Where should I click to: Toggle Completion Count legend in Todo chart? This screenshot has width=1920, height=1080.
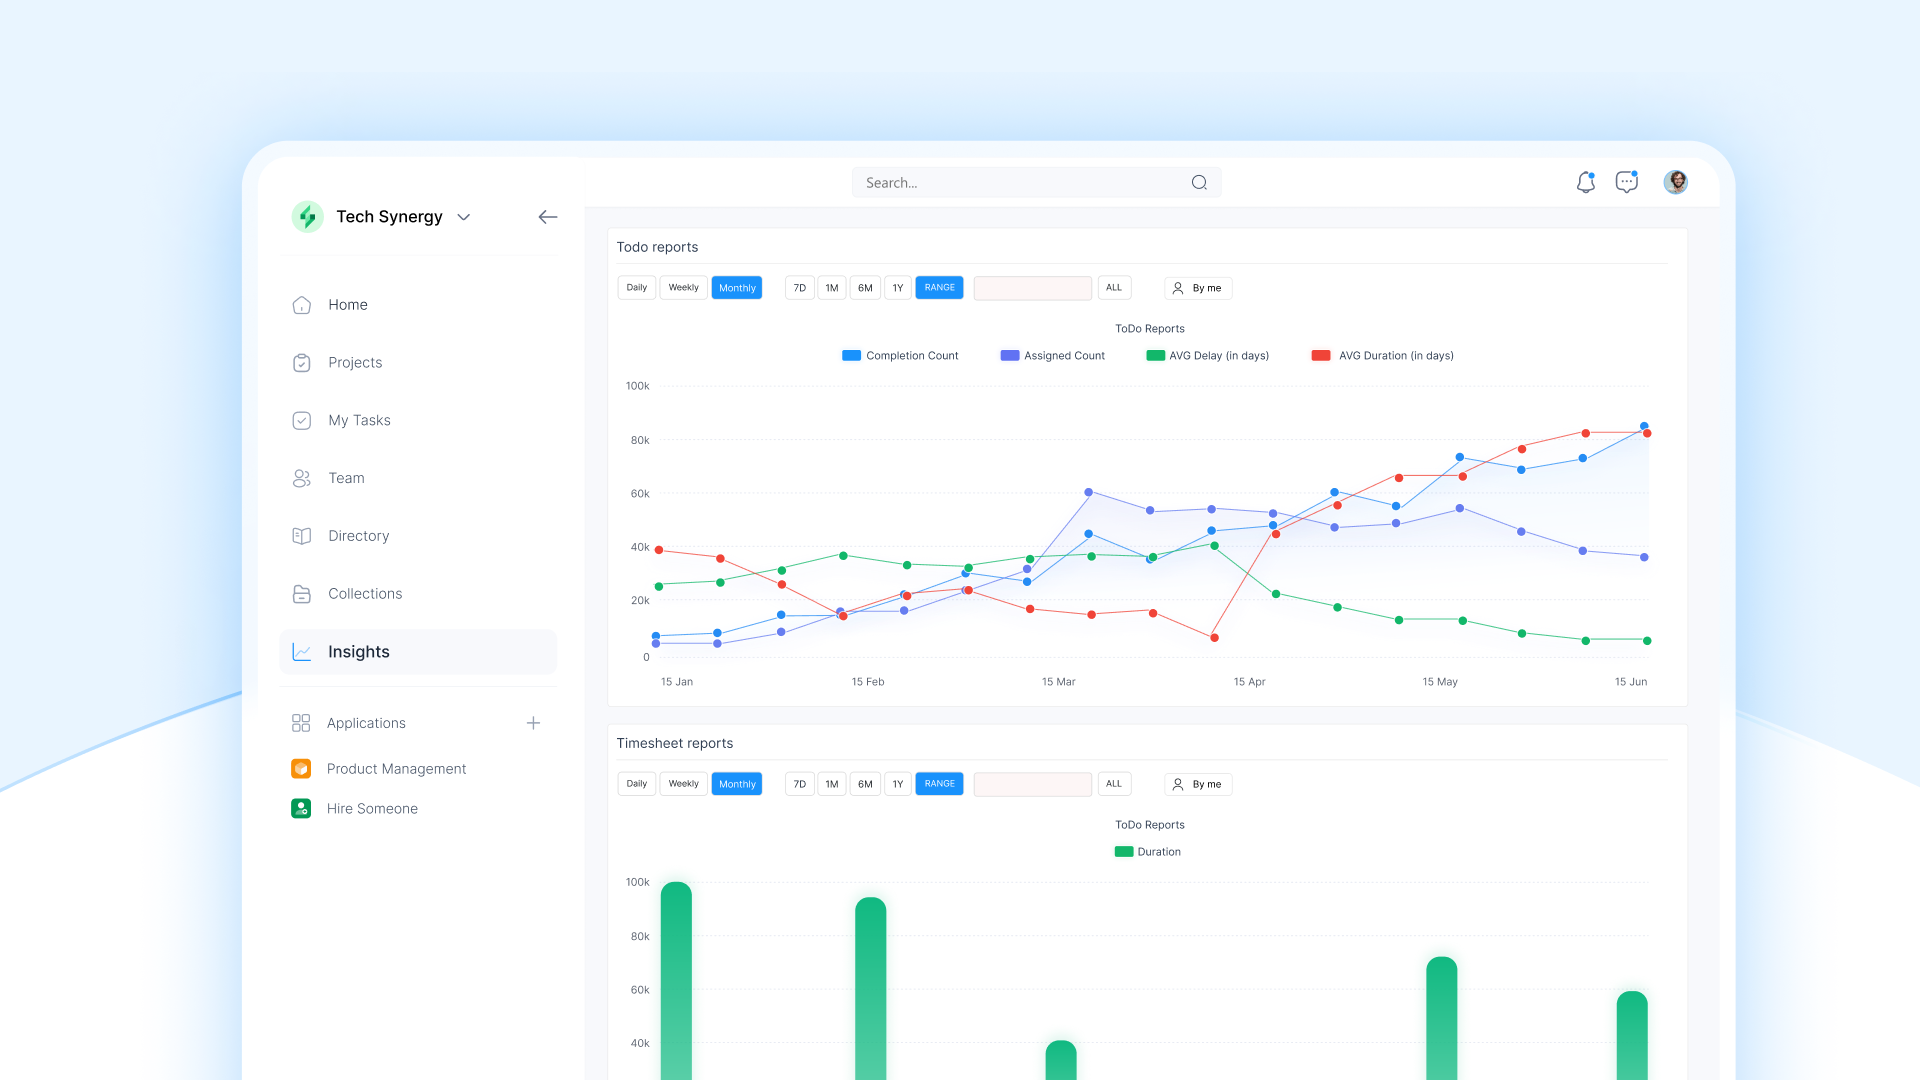point(900,356)
